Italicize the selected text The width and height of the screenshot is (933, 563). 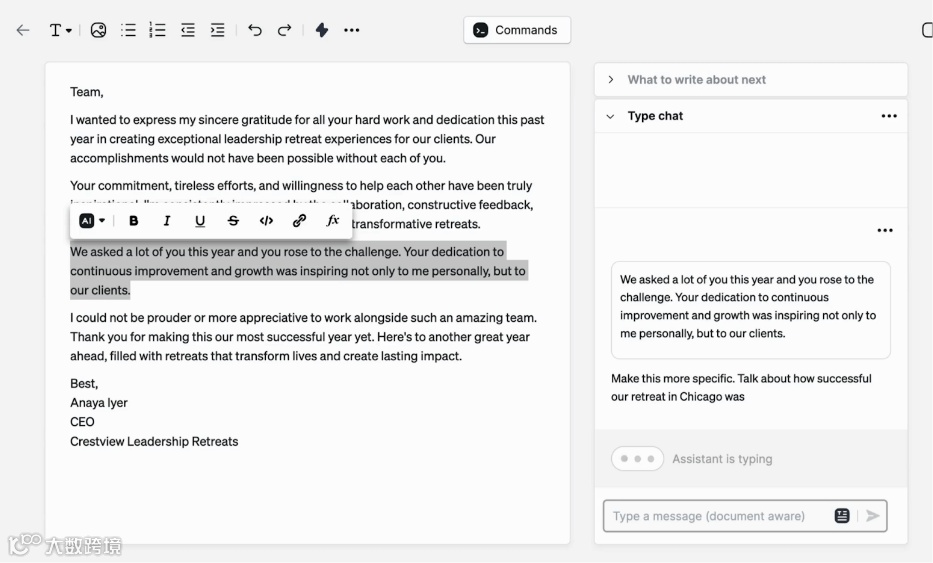[167, 221]
